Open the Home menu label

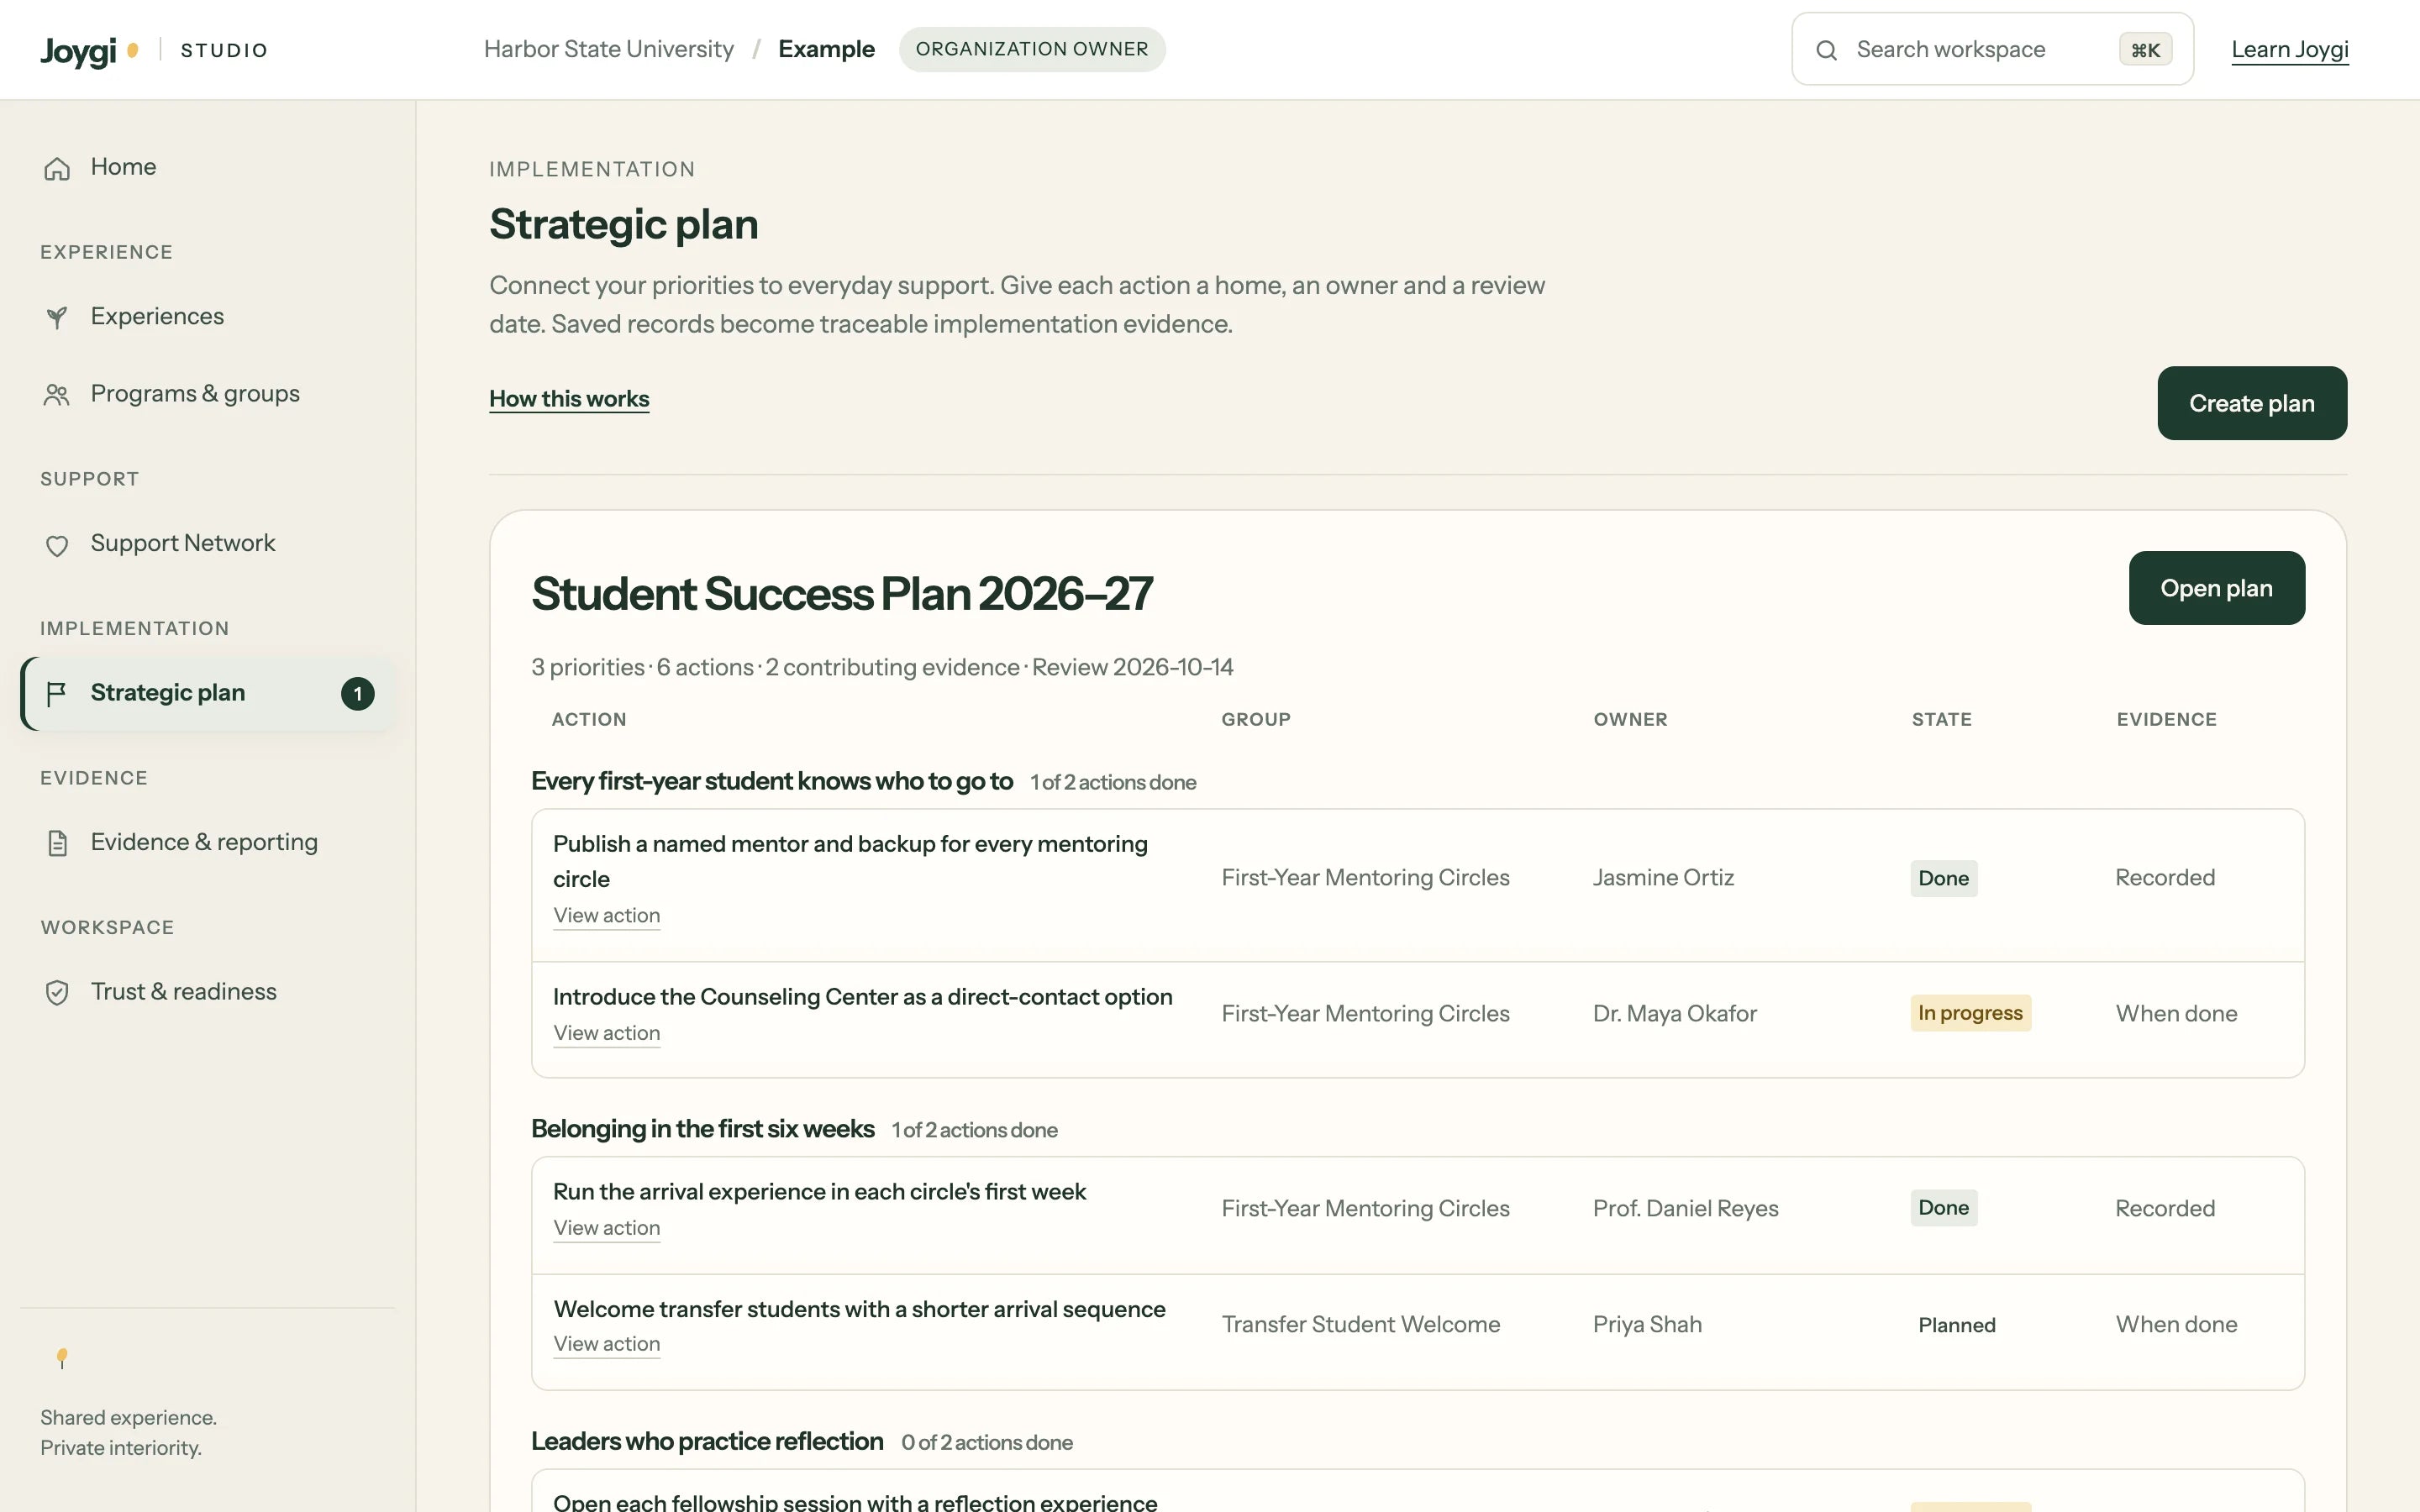click(123, 167)
